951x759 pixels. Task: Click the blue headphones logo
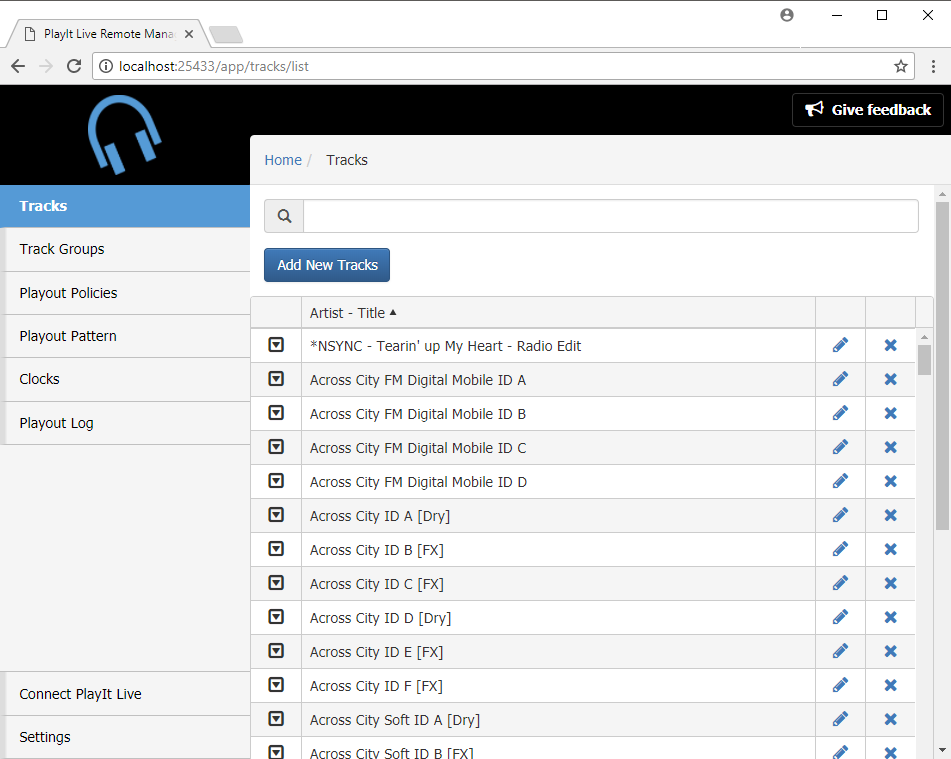125,133
